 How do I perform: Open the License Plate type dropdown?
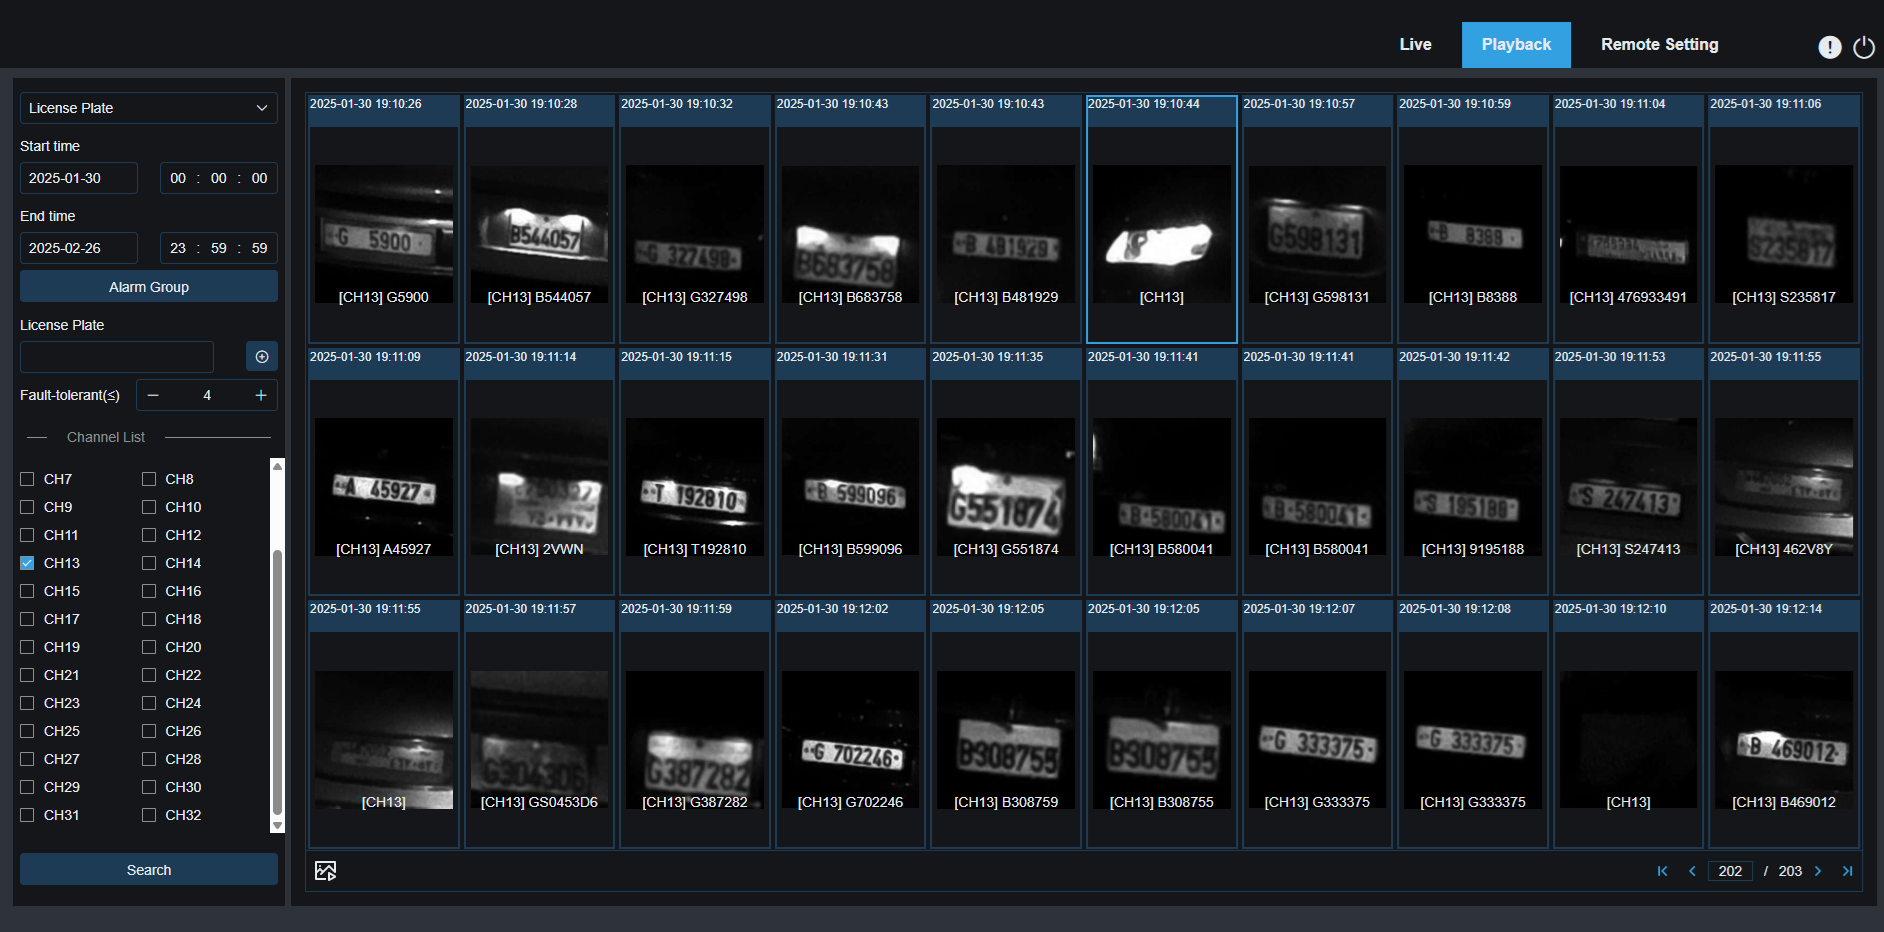[x=149, y=108]
